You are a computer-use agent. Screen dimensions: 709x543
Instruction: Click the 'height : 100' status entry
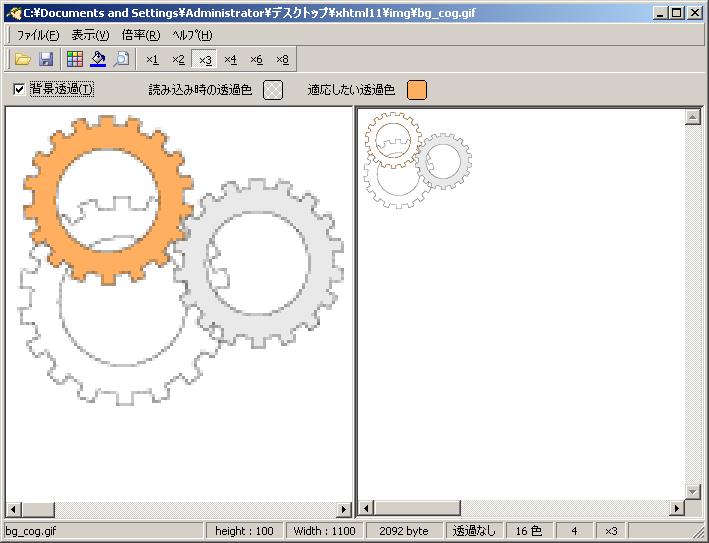tap(244, 531)
